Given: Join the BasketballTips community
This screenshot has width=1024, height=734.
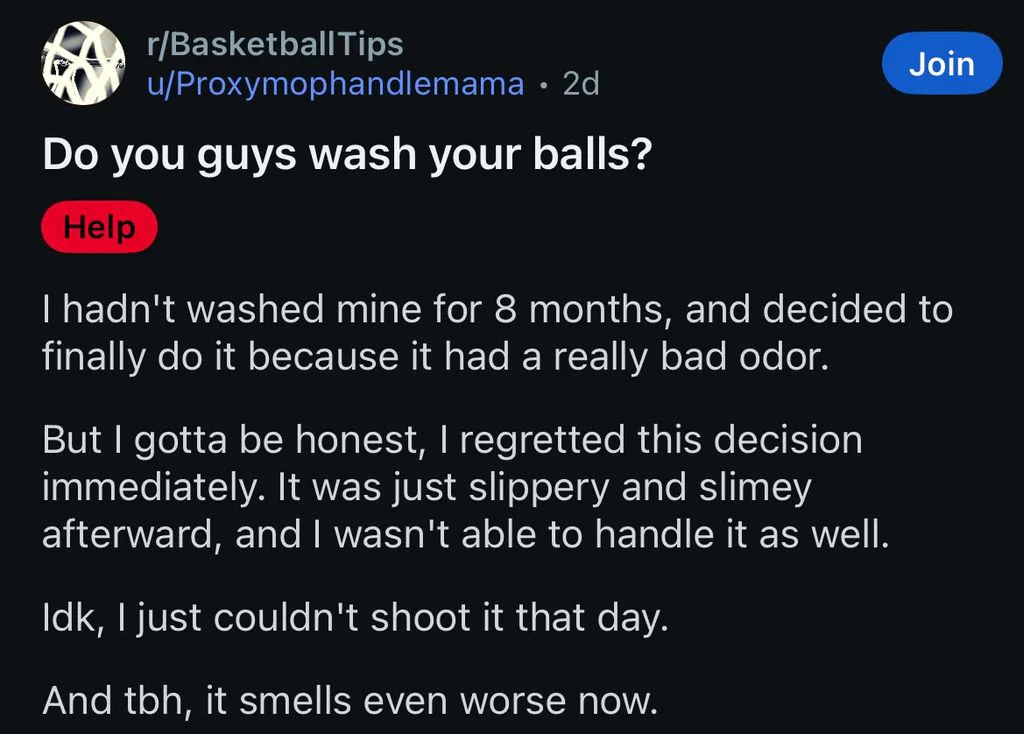Looking at the screenshot, I should 942,63.
